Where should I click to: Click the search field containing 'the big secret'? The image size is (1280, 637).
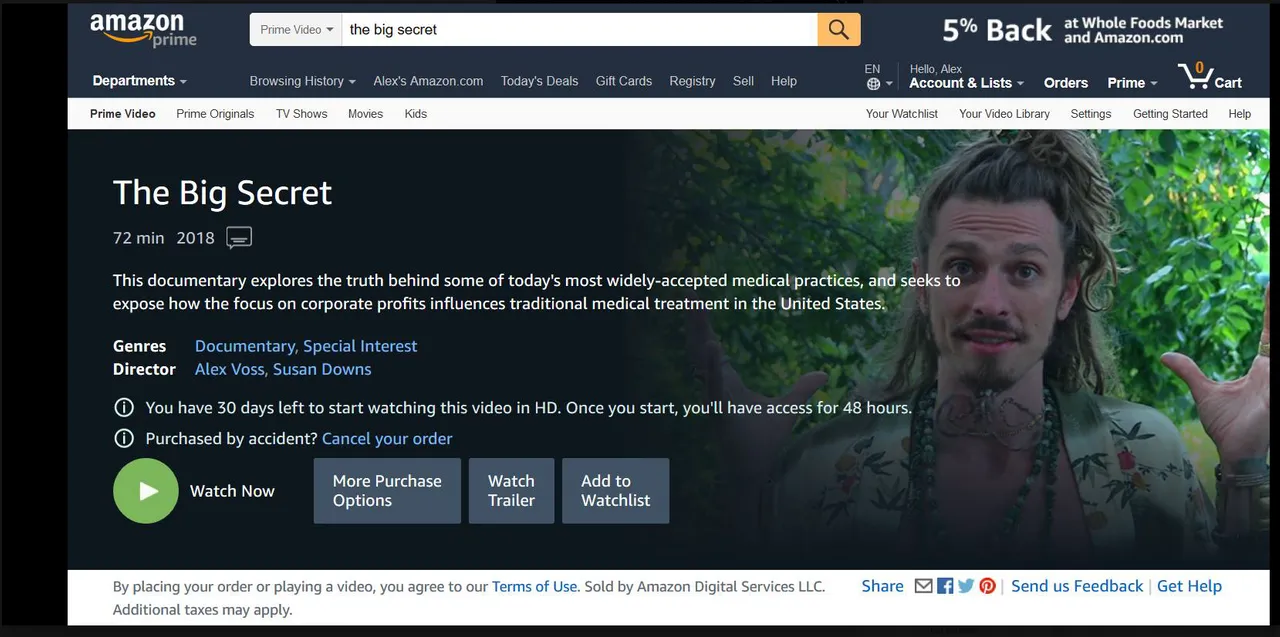(580, 29)
